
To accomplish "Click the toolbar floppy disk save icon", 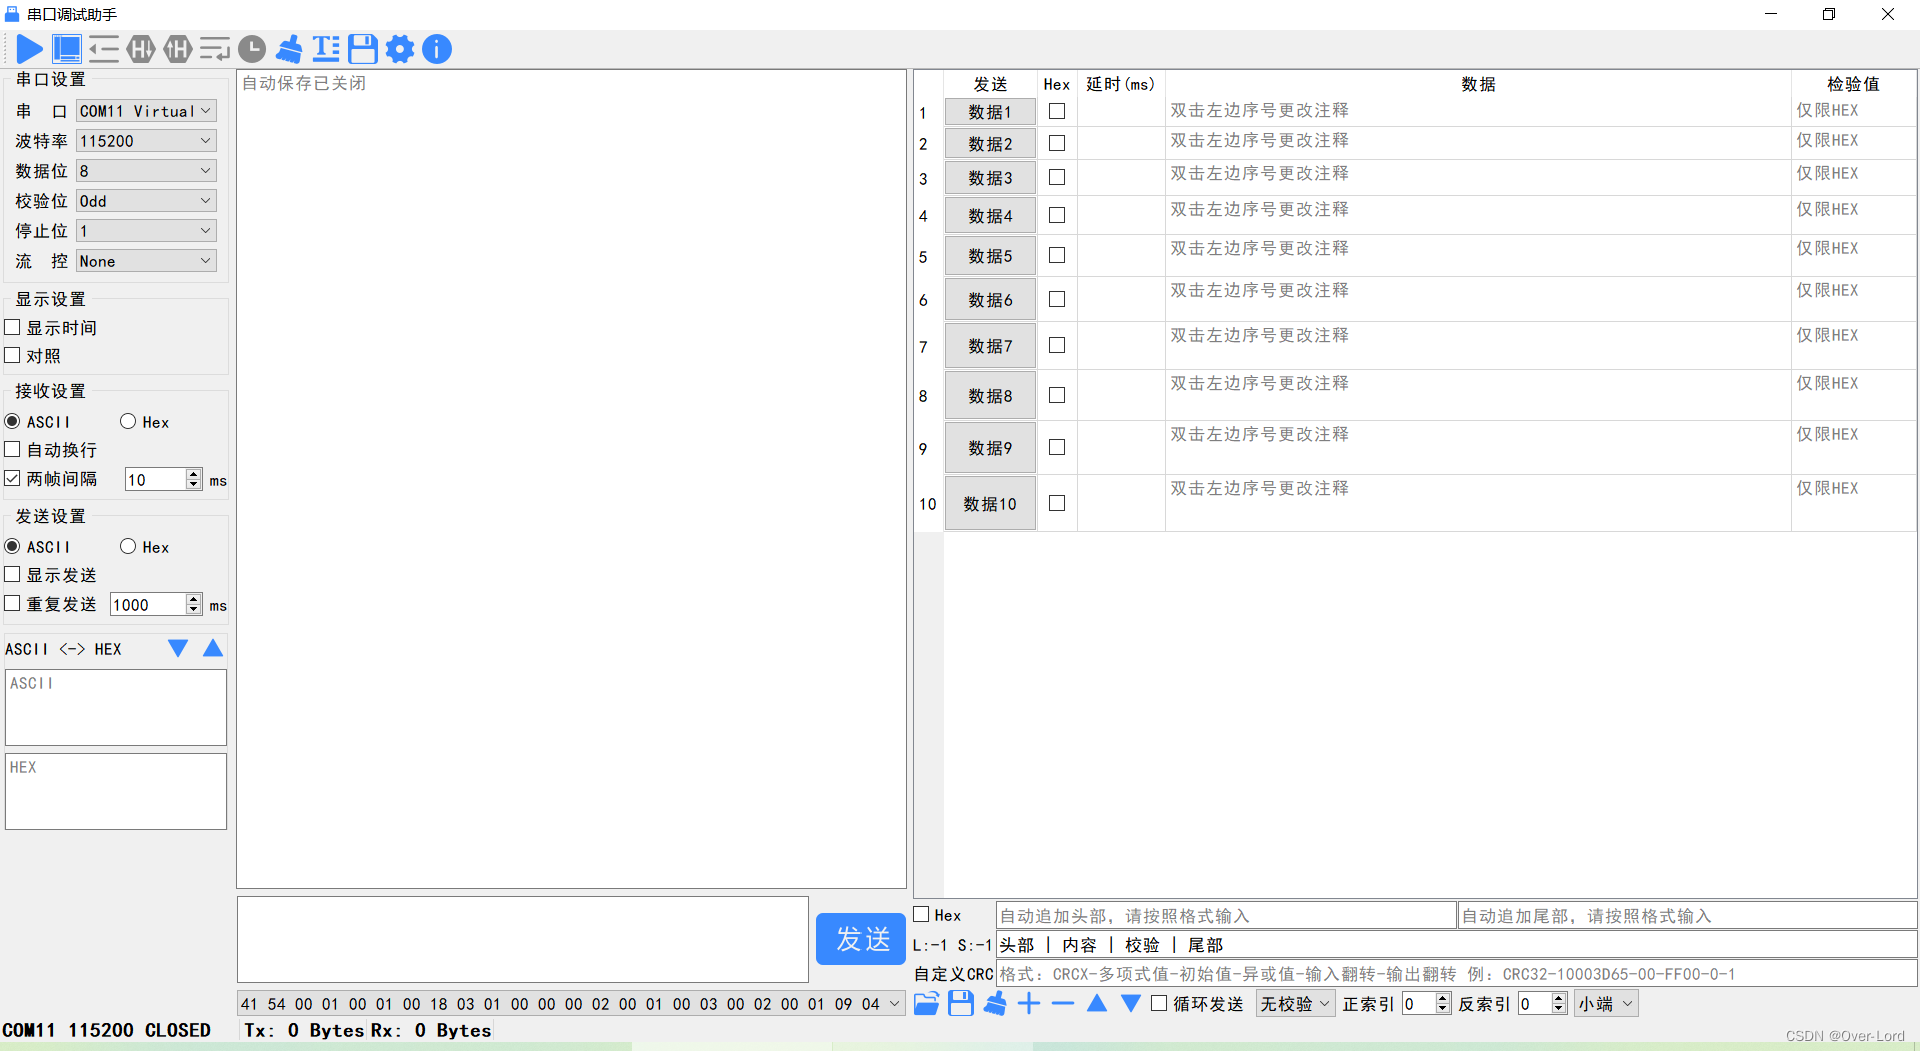I will click(x=363, y=49).
